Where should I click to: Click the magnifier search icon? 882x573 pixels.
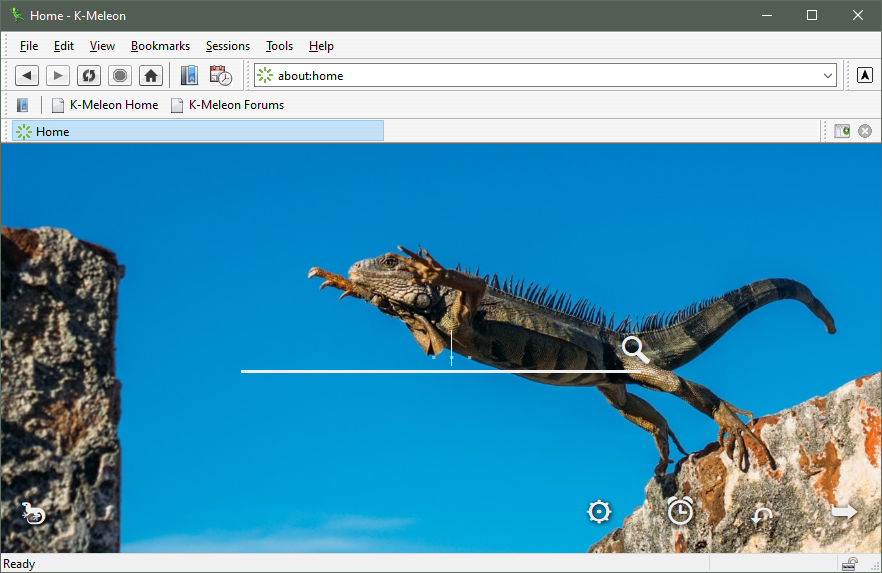(x=635, y=350)
